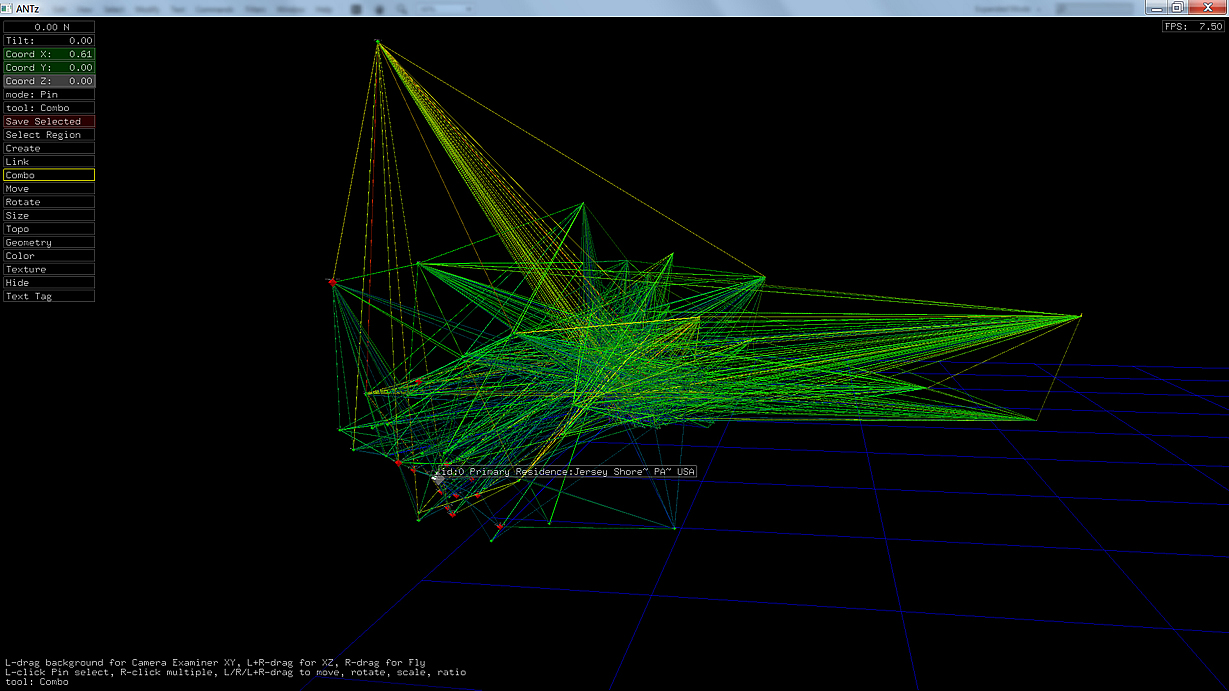
Task: Toggle the mode: Pin setting
Action: [49, 95]
